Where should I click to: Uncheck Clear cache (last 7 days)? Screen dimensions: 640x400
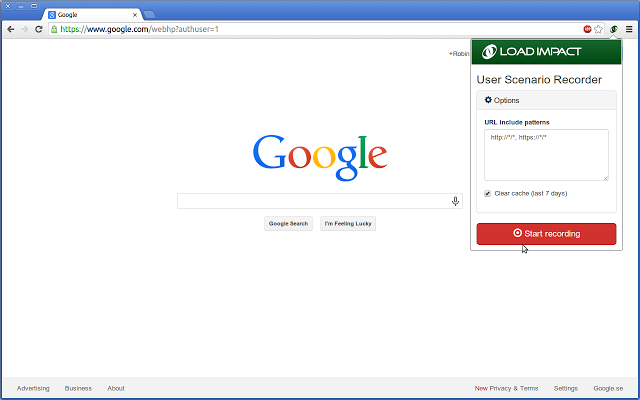pos(487,193)
